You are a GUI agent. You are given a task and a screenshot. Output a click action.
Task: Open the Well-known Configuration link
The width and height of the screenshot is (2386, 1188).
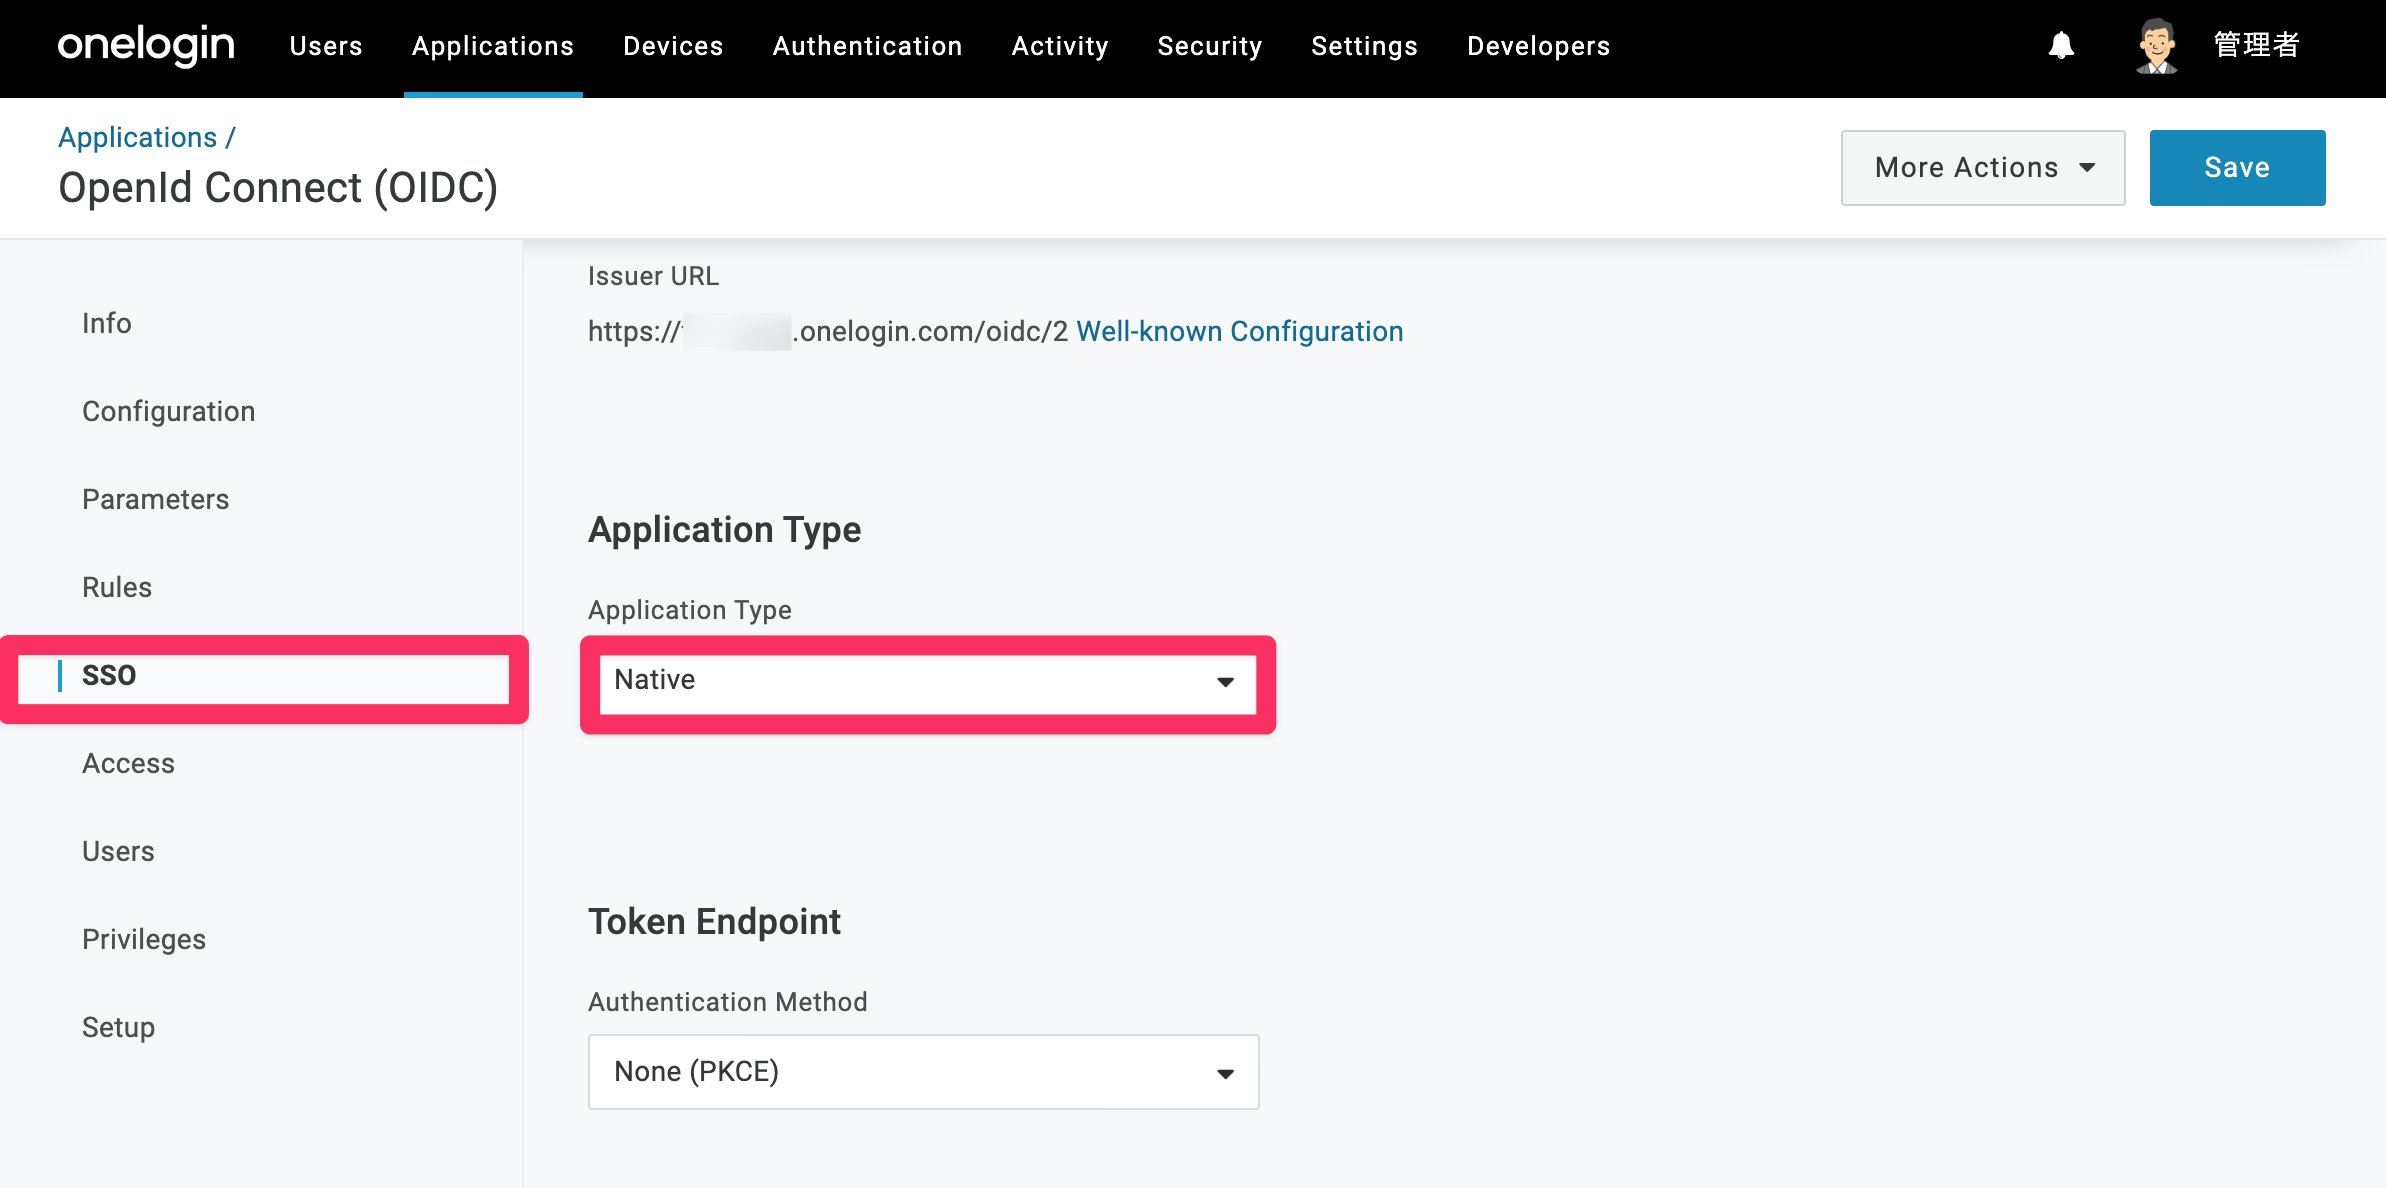(x=1240, y=331)
